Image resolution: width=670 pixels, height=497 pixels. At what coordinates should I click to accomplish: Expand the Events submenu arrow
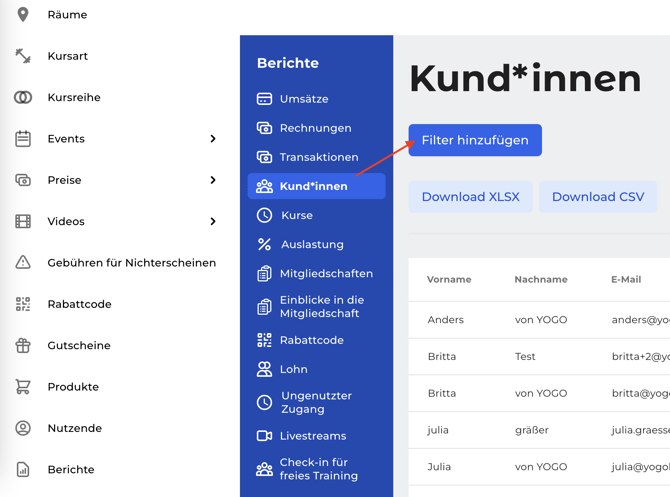[213, 139]
